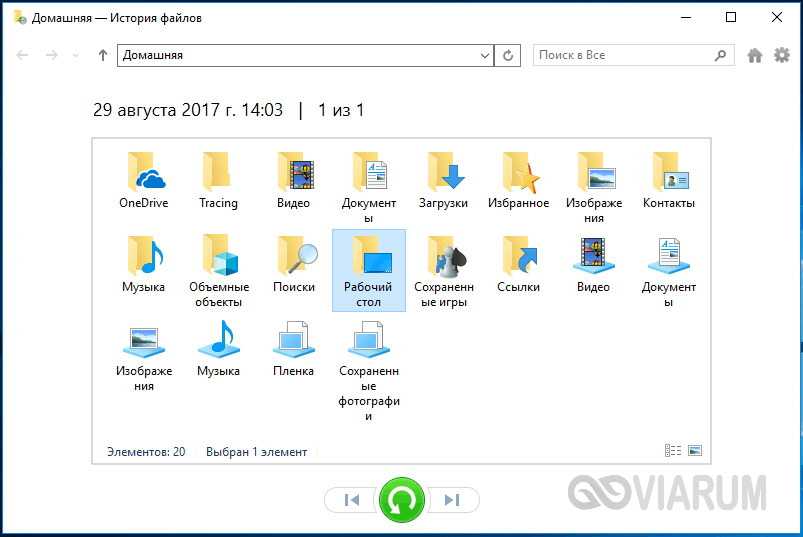Navigate up one folder level
This screenshot has height=537, width=803.
(x=102, y=55)
